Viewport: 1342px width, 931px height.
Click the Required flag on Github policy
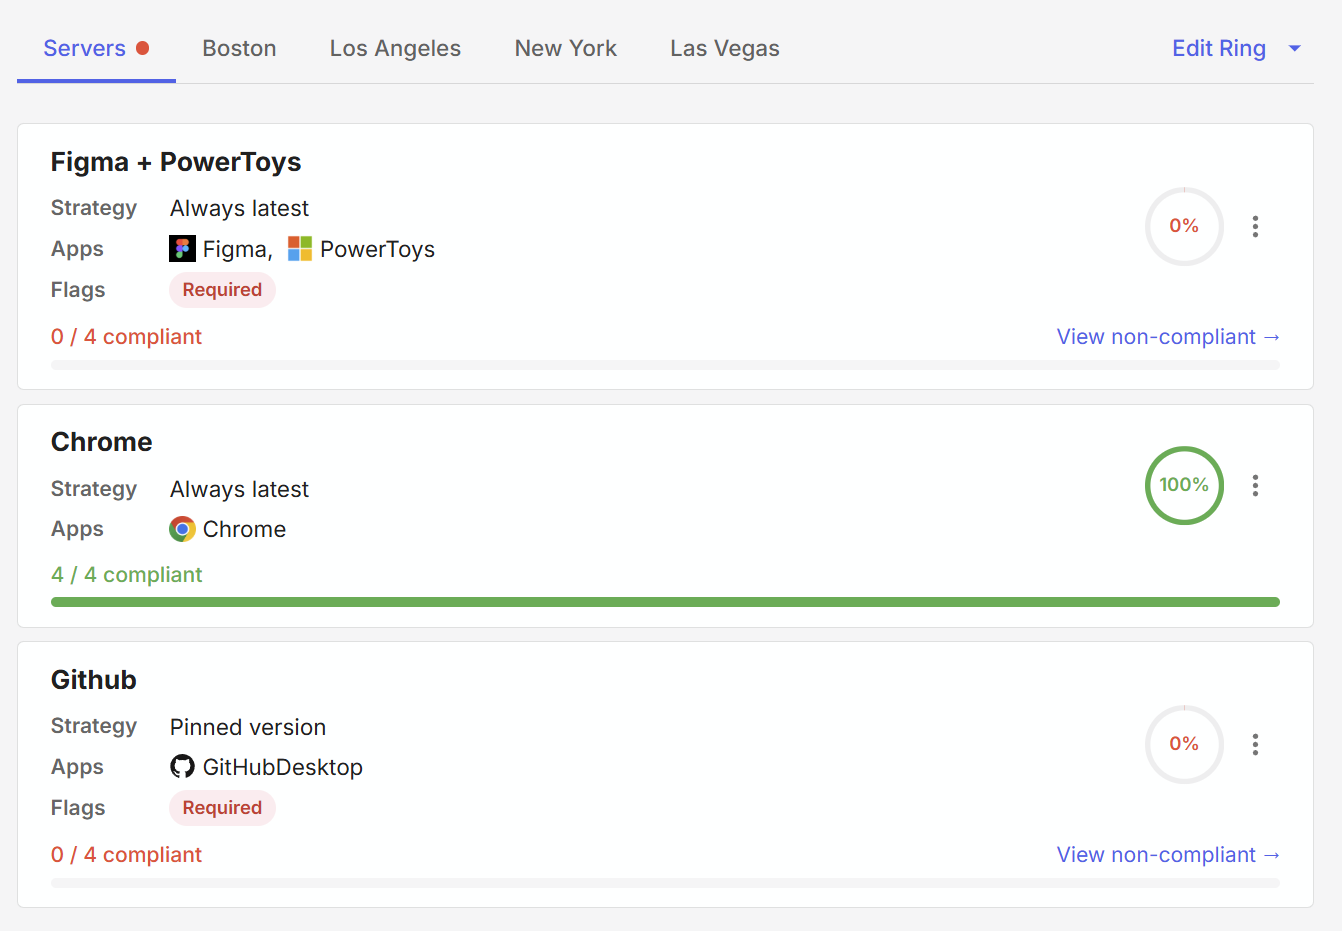click(x=222, y=808)
